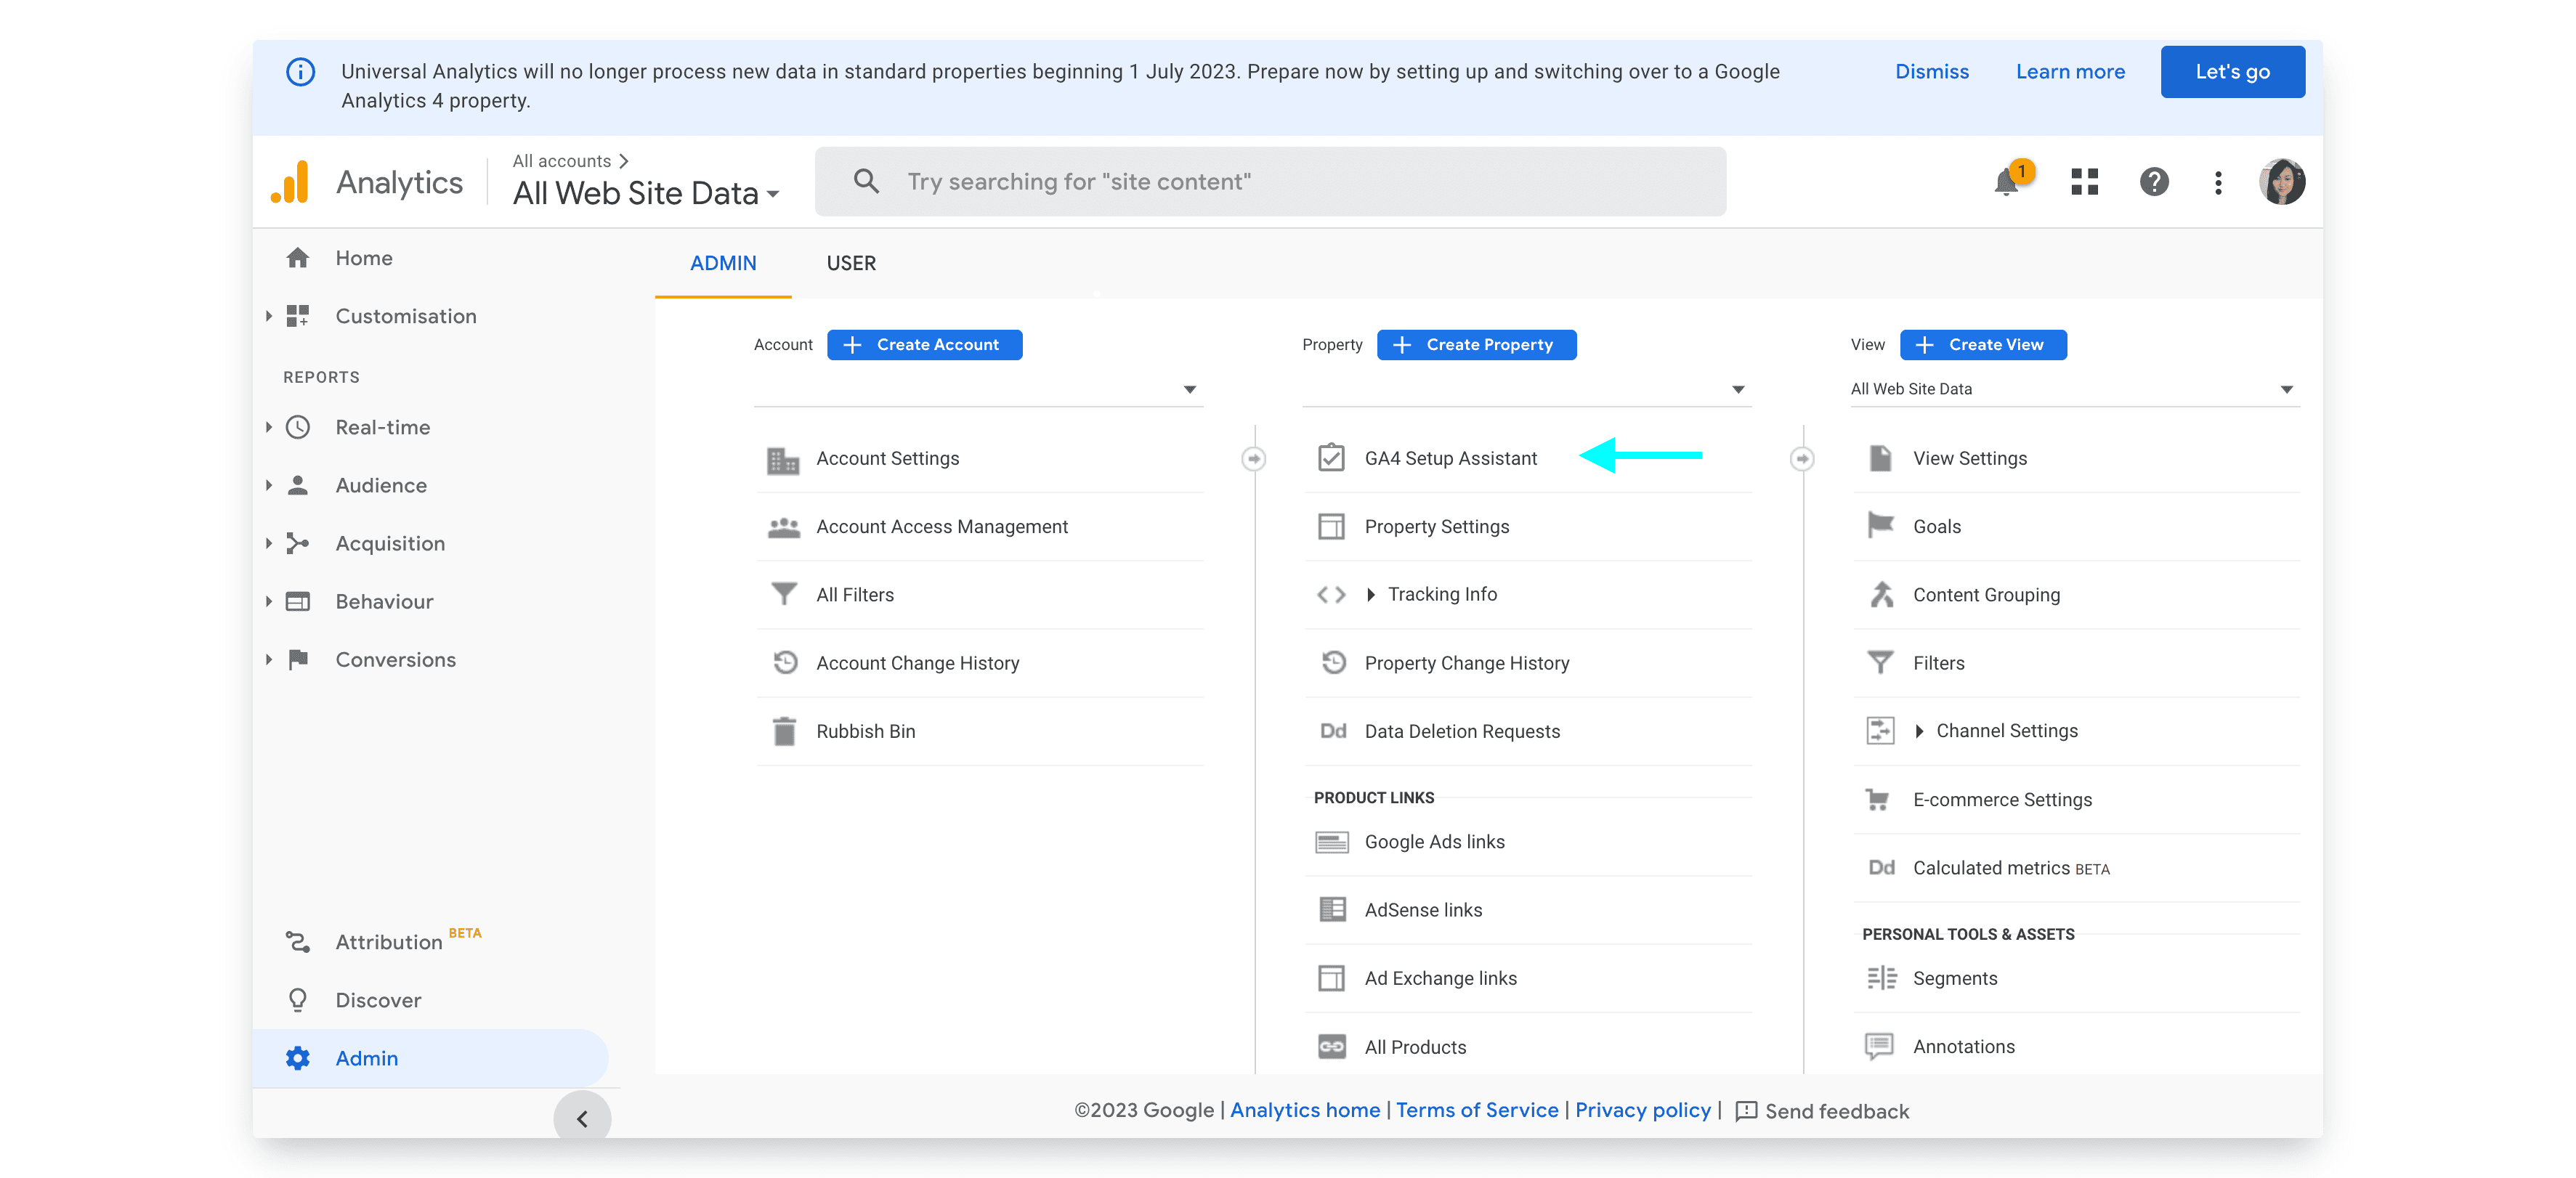This screenshot has width=2576, height=1178.
Task: Open the three-dot more options menu
Action: tap(2218, 182)
